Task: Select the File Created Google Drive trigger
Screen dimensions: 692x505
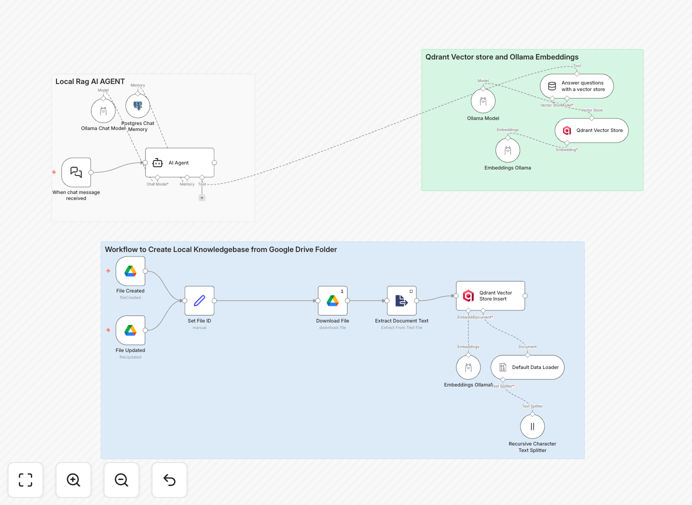Action: coord(130,271)
